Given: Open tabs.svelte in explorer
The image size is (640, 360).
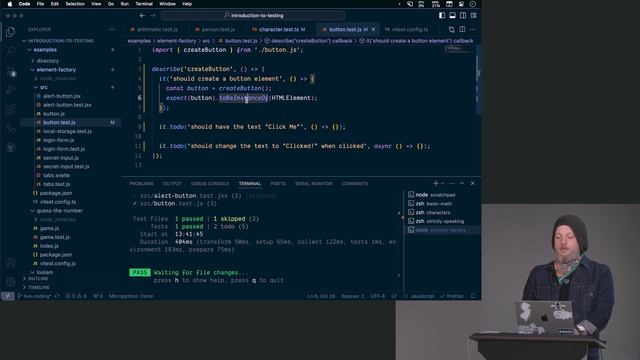Looking at the screenshot, I should pos(56,175).
